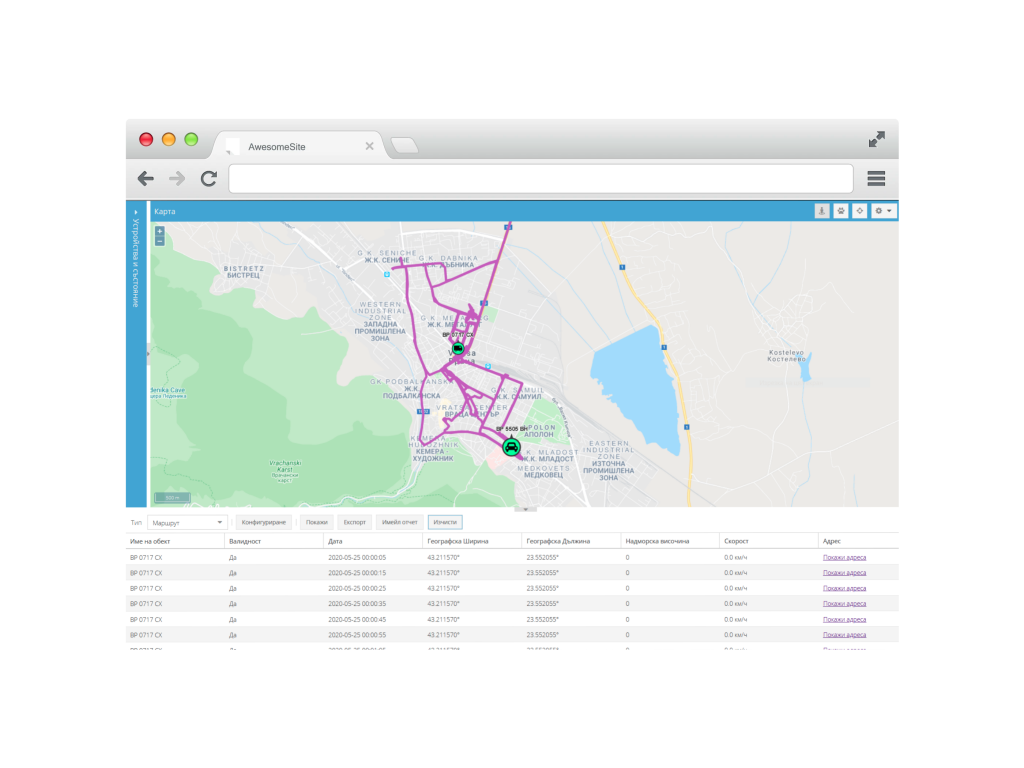Click the Експорт button

tap(355, 522)
